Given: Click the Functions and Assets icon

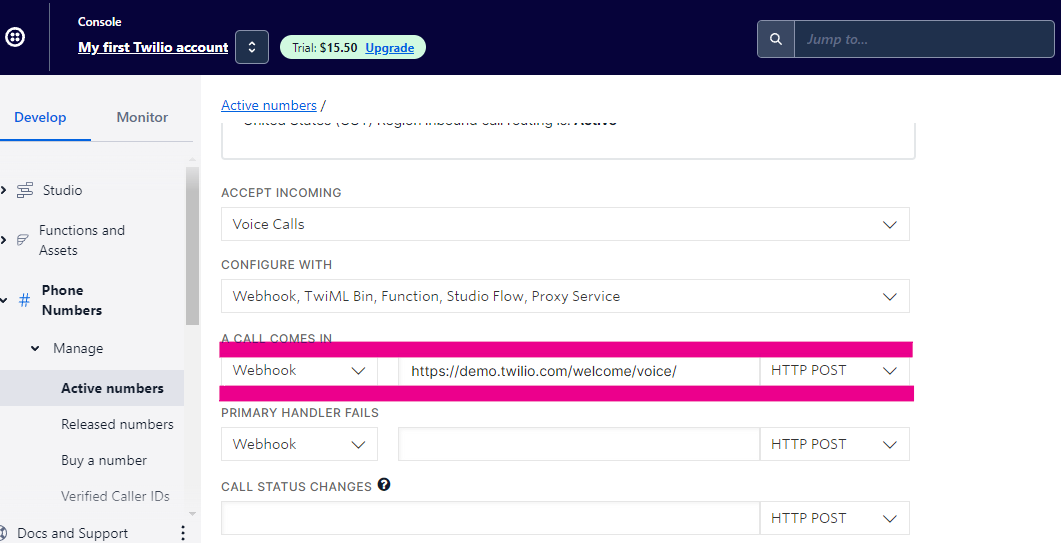Looking at the screenshot, I should point(22,240).
